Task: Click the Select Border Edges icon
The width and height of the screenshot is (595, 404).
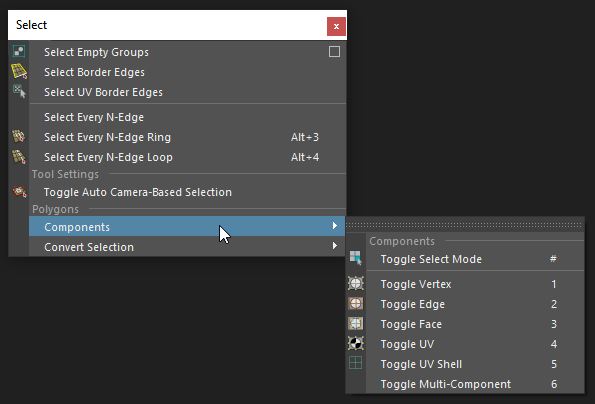Action: [x=19, y=71]
